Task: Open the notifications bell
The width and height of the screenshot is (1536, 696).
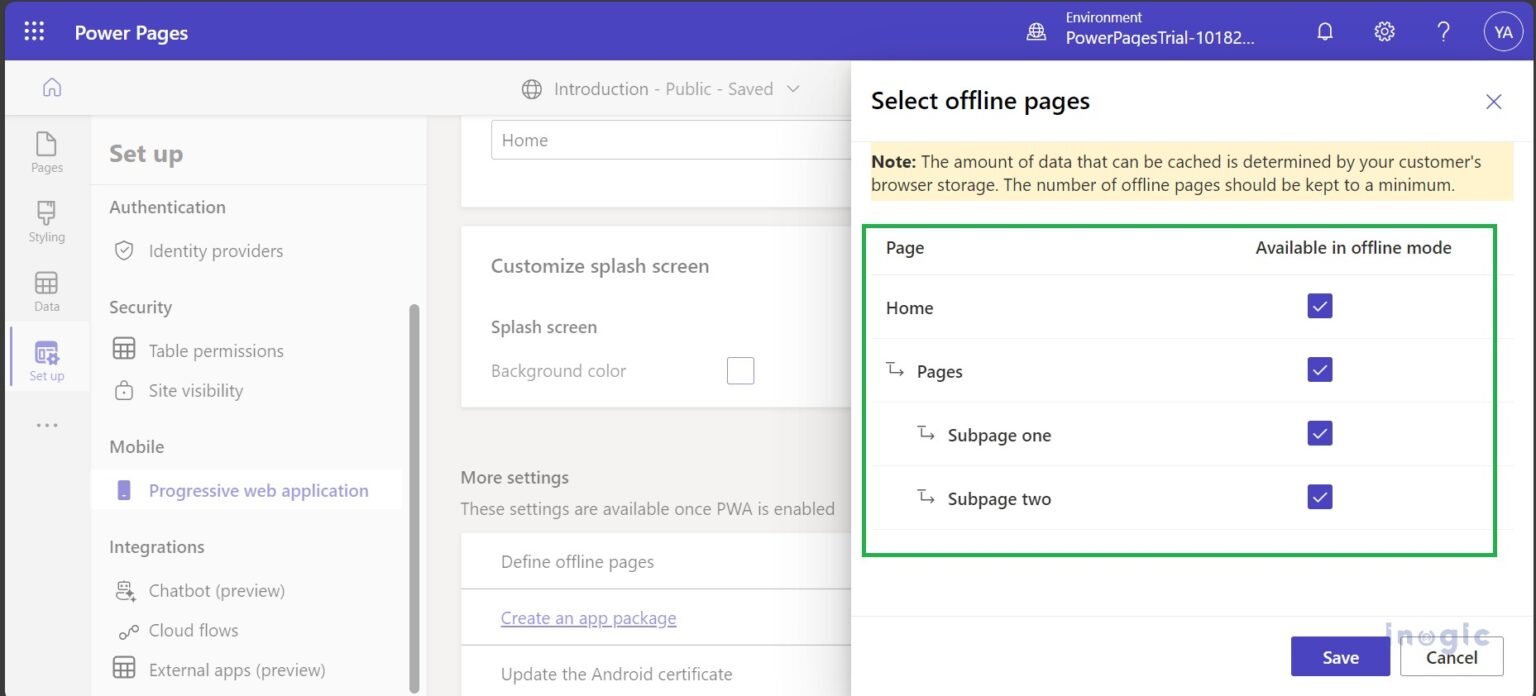Action: point(1324,31)
